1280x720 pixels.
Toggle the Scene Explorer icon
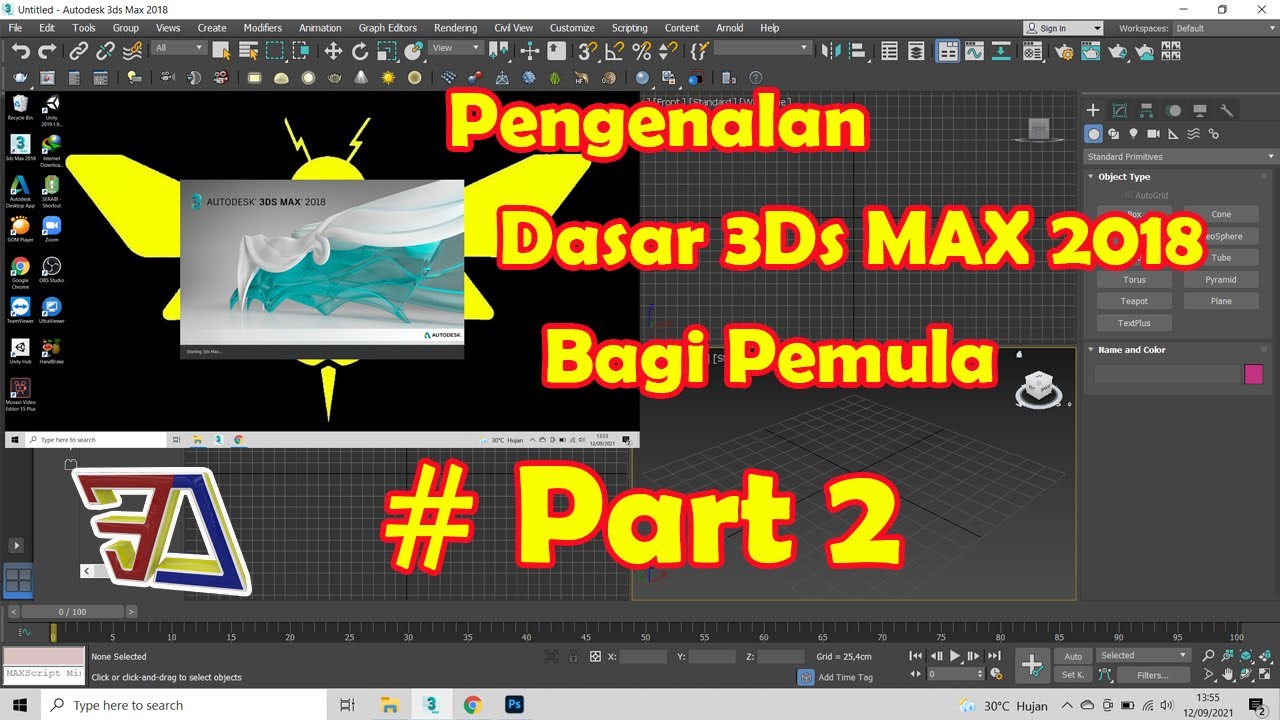[889, 50]
